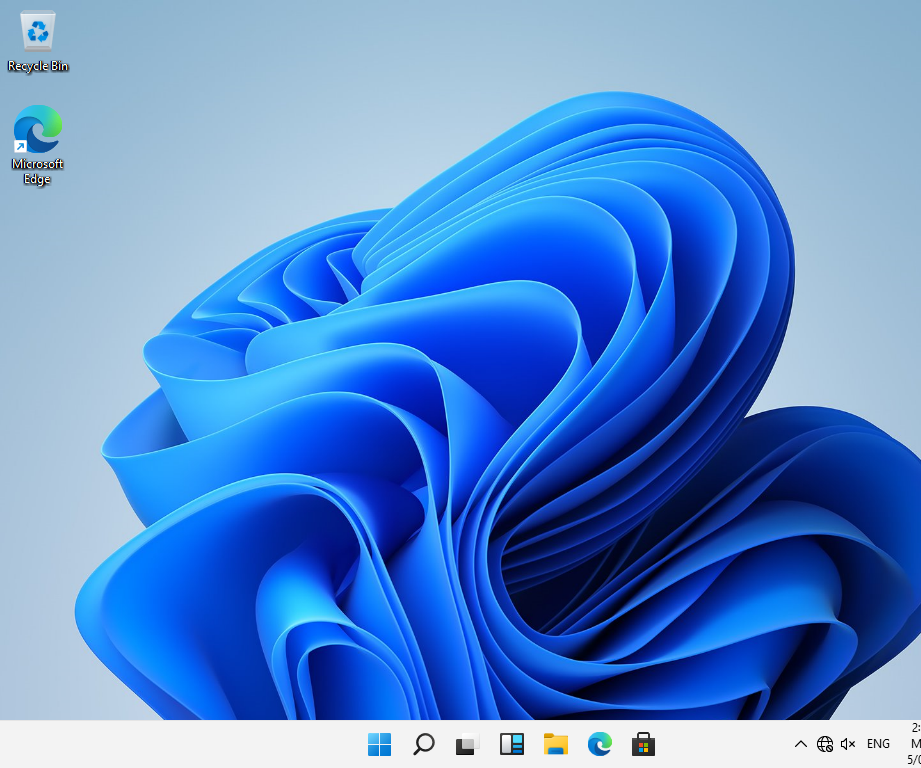921x768 pixels.
Task: Click the muted speaker icon
Action: [x=847, y=744]
